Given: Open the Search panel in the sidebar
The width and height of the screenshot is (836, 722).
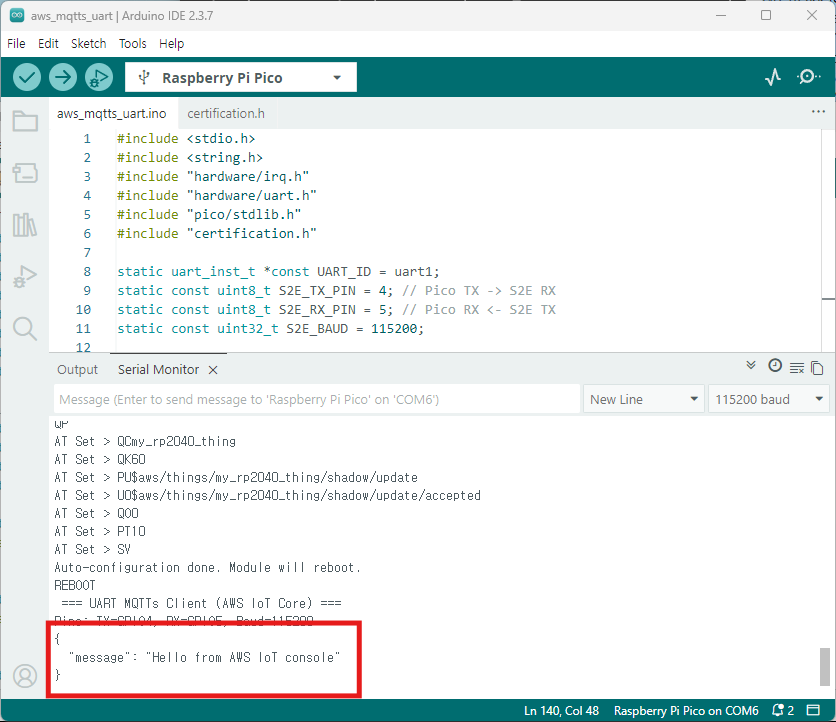Looking at the screenshot, I should point(25,328).
